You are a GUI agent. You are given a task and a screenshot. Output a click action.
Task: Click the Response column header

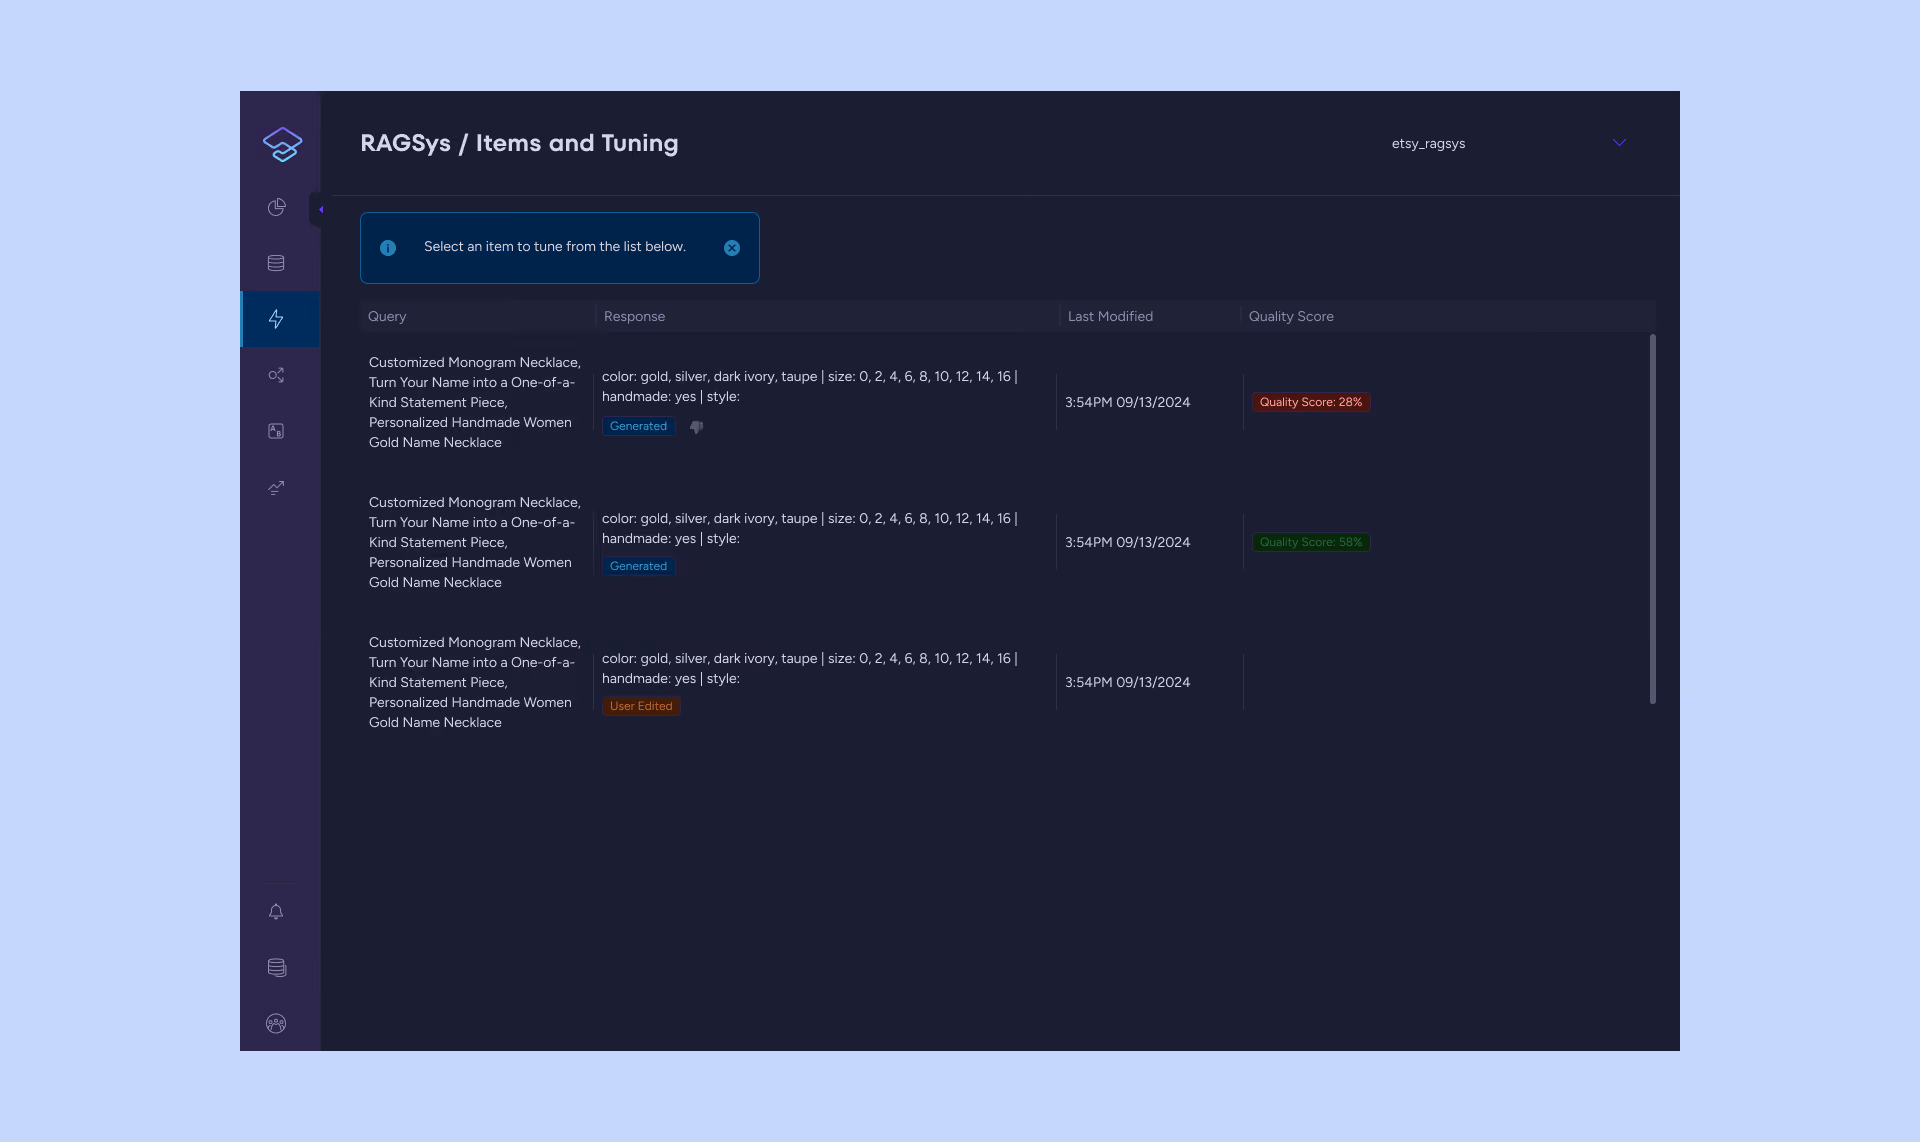pyautogui.click(x=634, y=316)
